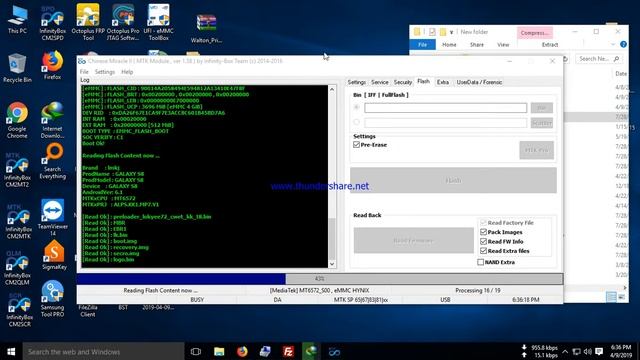Open InfinityBox CM2MT2 desktop shortcut
Image resolution: width=640 pixels, height=360 pixels.
click(x=17, y=170)
